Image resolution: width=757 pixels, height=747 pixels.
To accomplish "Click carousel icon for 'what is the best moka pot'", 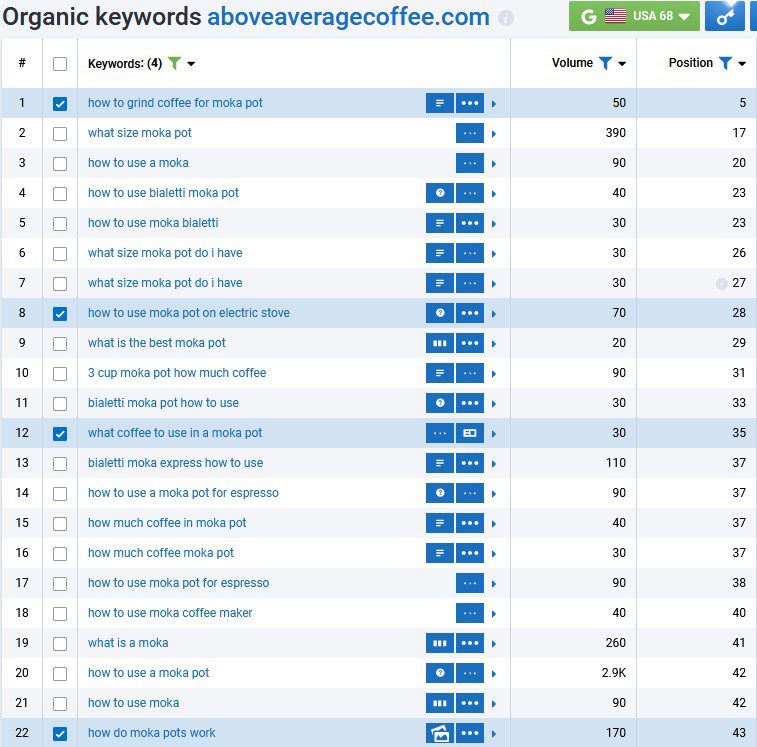I will pyautogui.click(x=440, y=343).
